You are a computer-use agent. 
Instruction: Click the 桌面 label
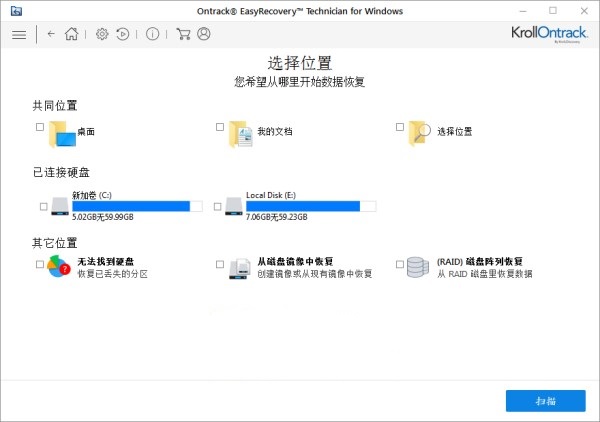coord(86,132)
